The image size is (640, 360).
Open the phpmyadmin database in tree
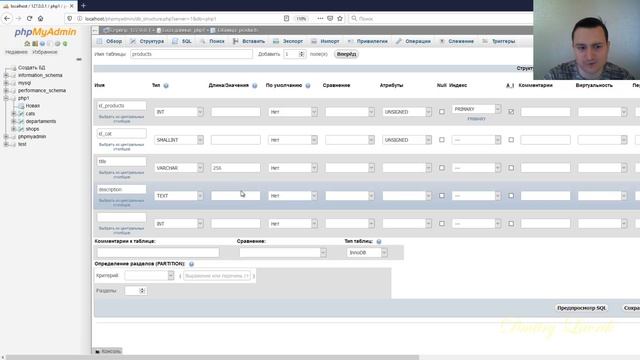coord(32,137)
